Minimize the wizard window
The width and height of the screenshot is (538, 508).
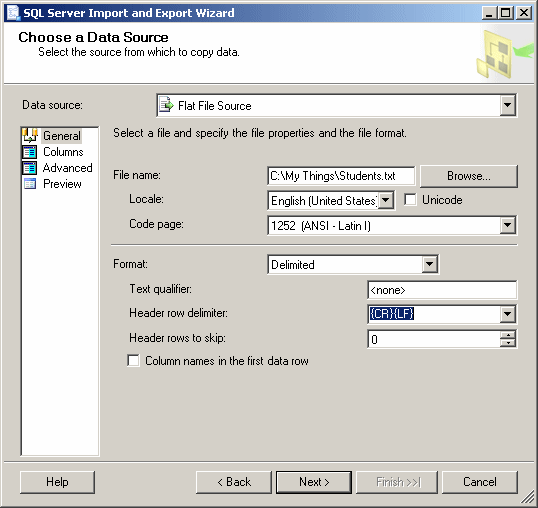click(489, 13)
